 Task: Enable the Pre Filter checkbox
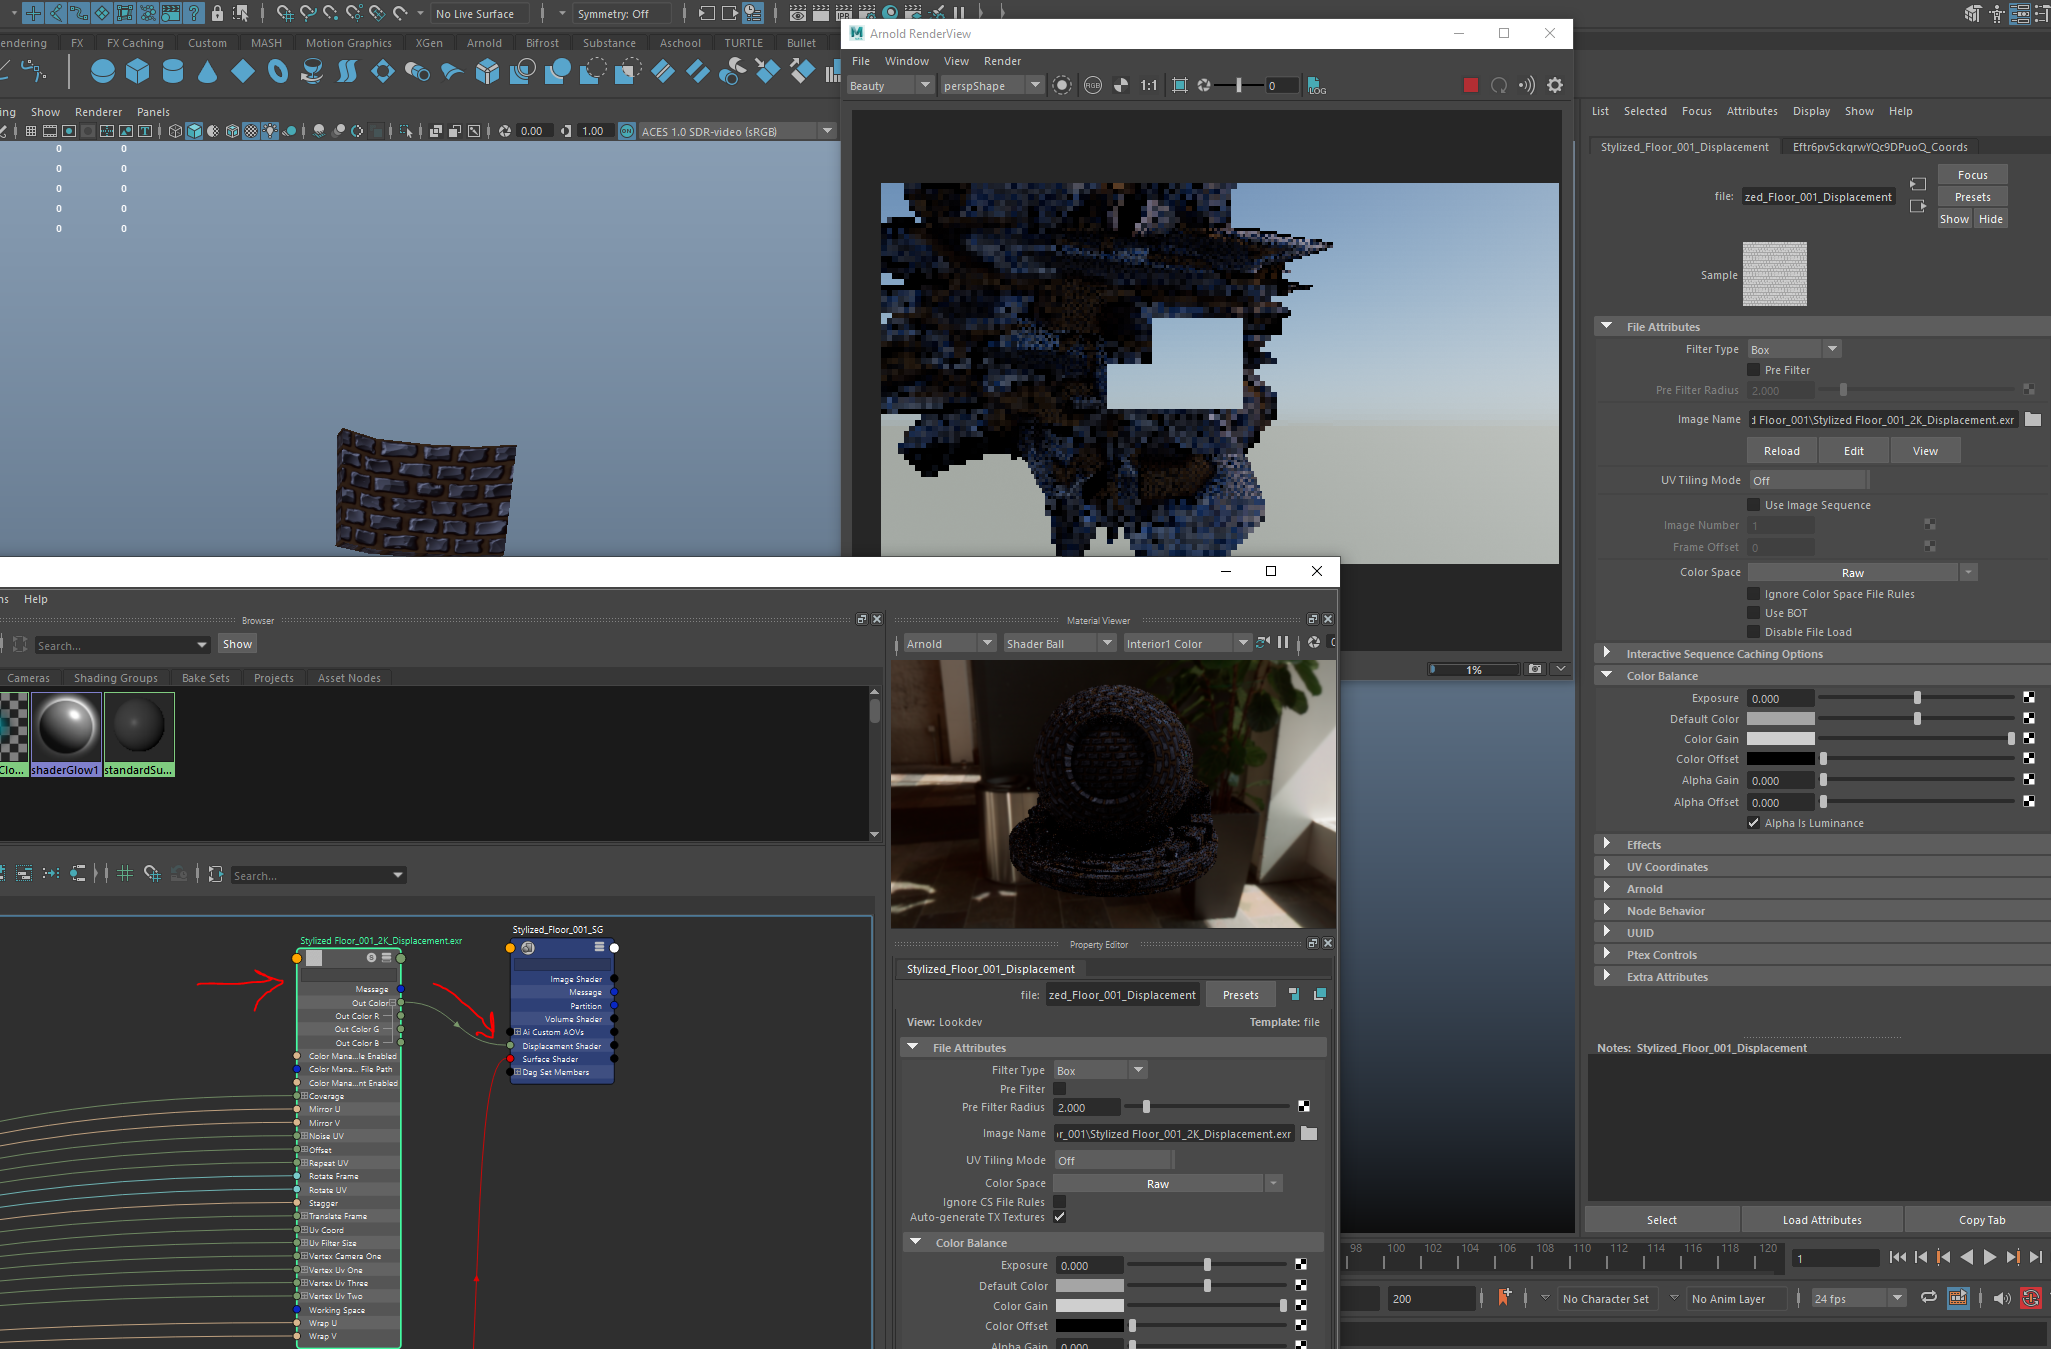[1753, 370]
